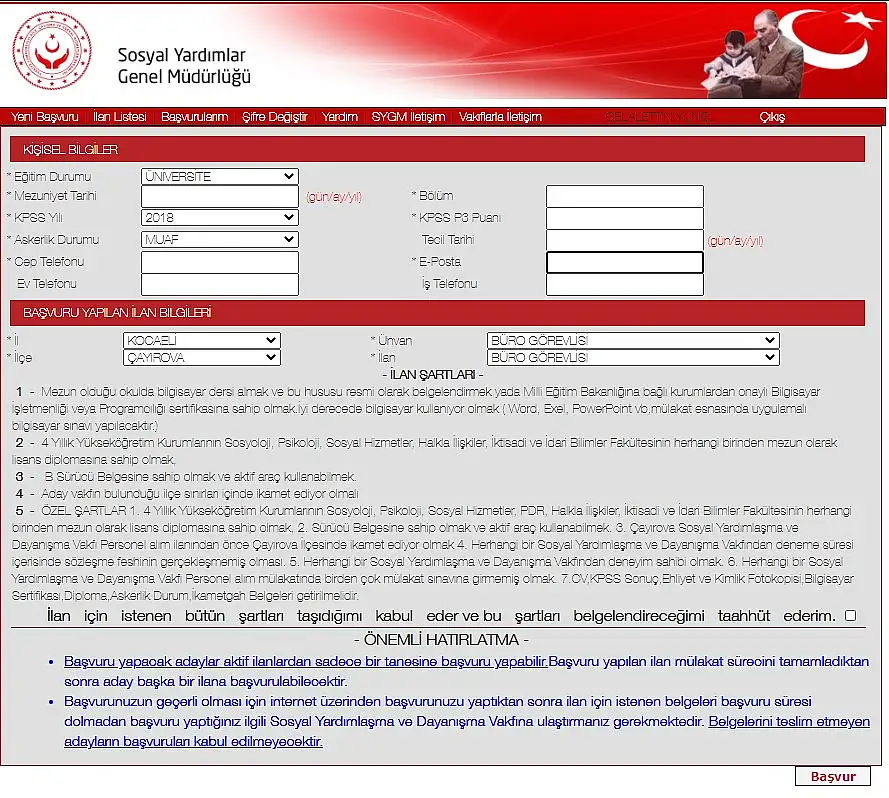Focus the Tecil Tarihi input field
This screenshot has height=798, width=889.
(x=625, y=240)
